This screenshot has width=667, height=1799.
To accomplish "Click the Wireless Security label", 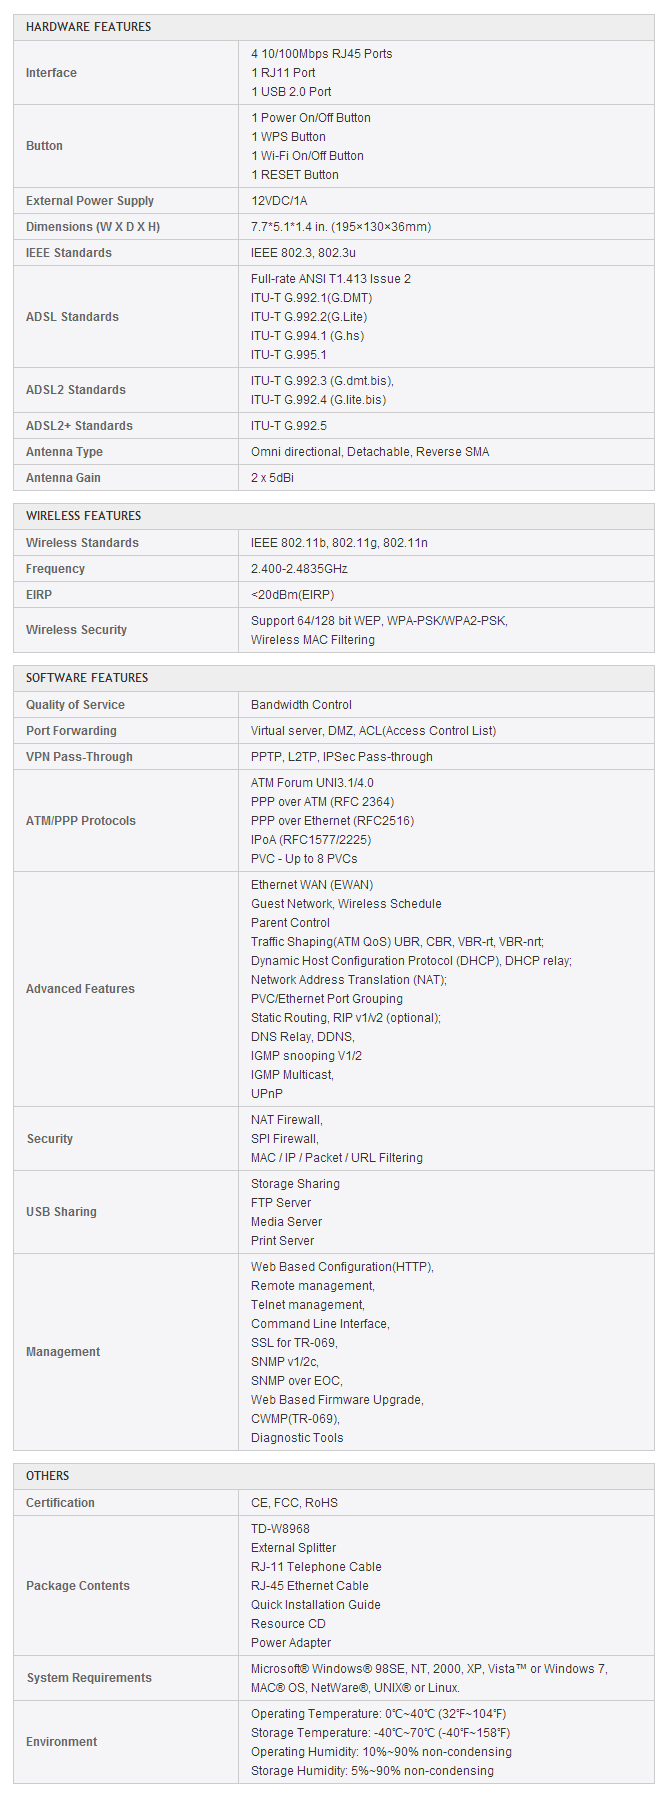I will point(76,630).
